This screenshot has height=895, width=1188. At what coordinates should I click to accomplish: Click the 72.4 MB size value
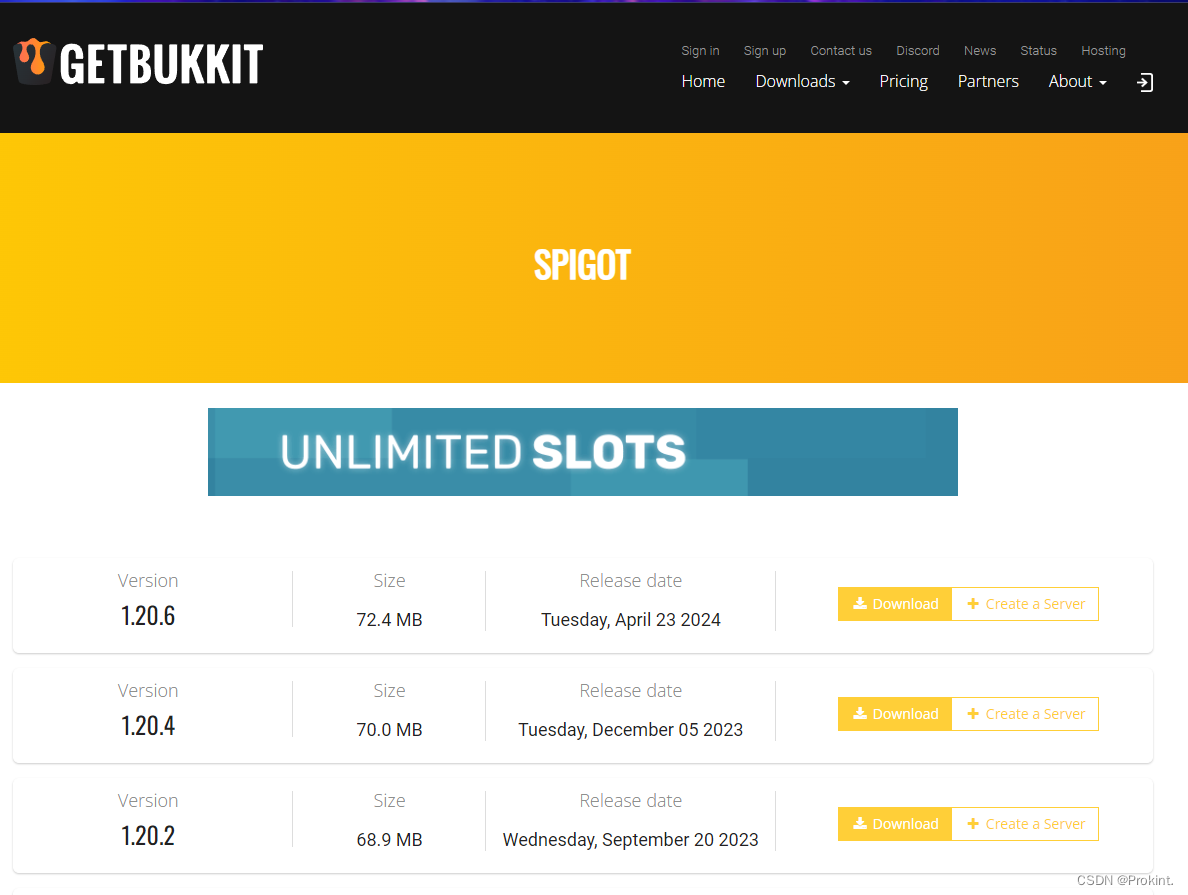389,620
